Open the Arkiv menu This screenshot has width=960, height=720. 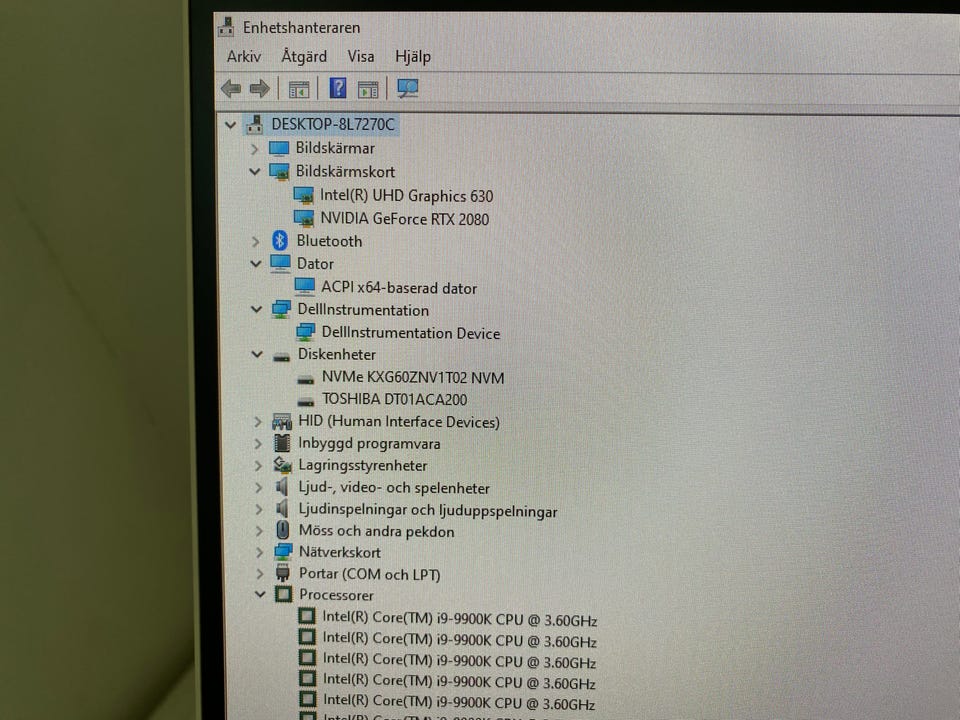coord(244,56)
